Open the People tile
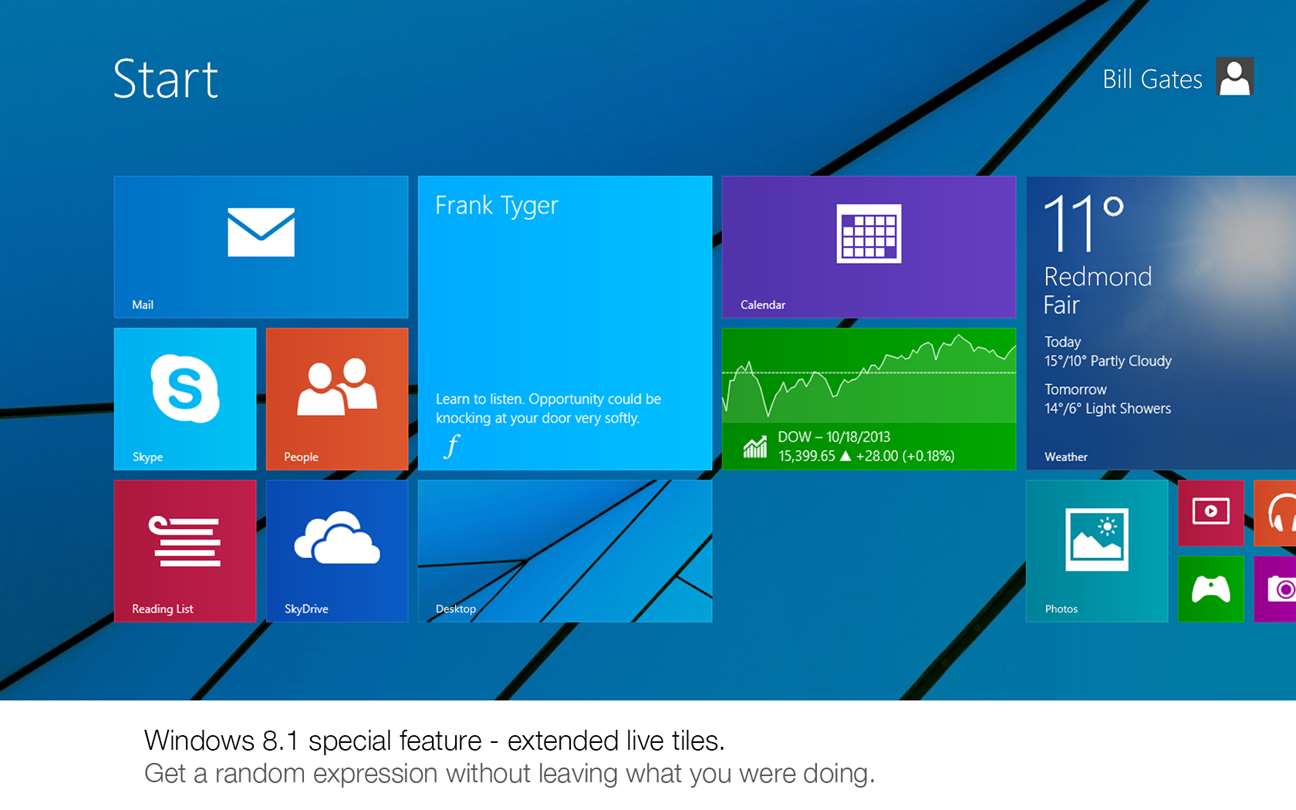The image size is (1296, 810). (x=337, y=399)
